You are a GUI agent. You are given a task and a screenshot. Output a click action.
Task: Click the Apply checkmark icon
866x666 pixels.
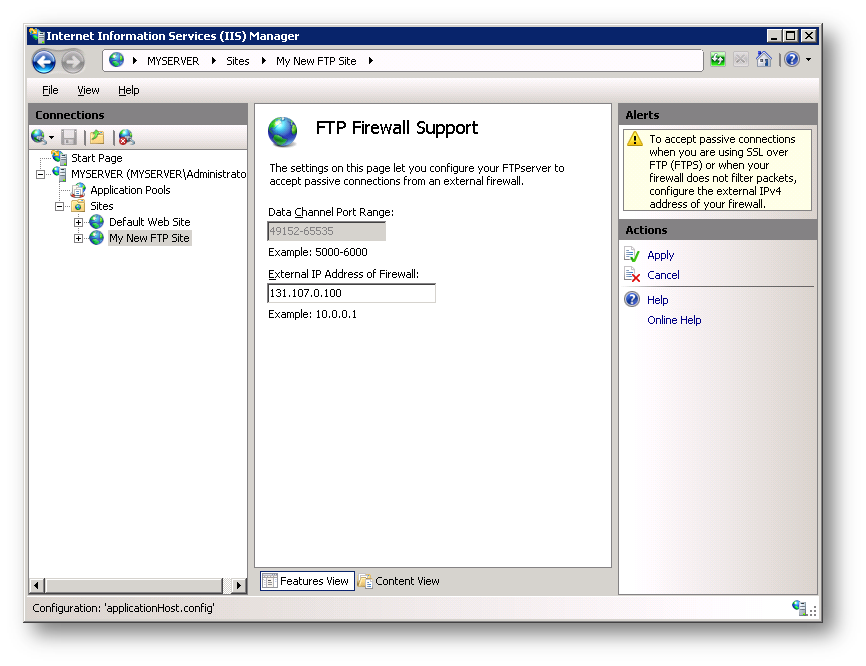(632, 255)
